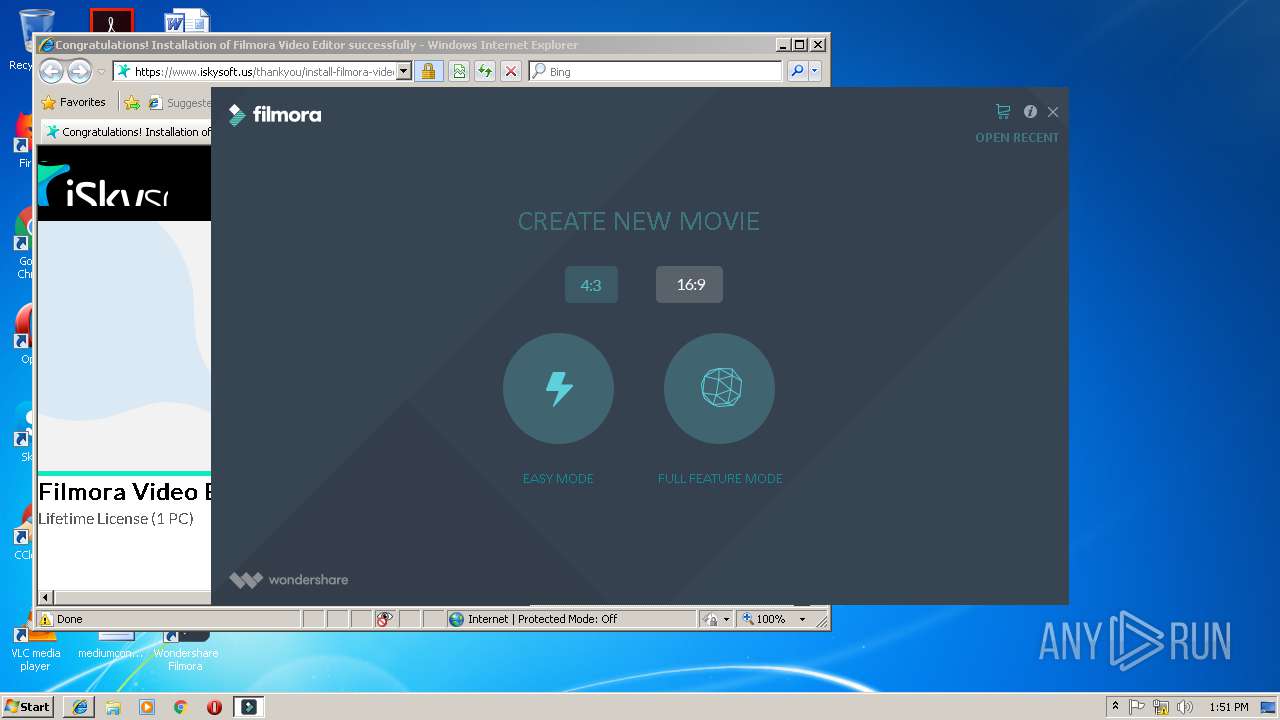Click the 1:51 PM system clock
Screen dimensions: 1280x720
1228,707
